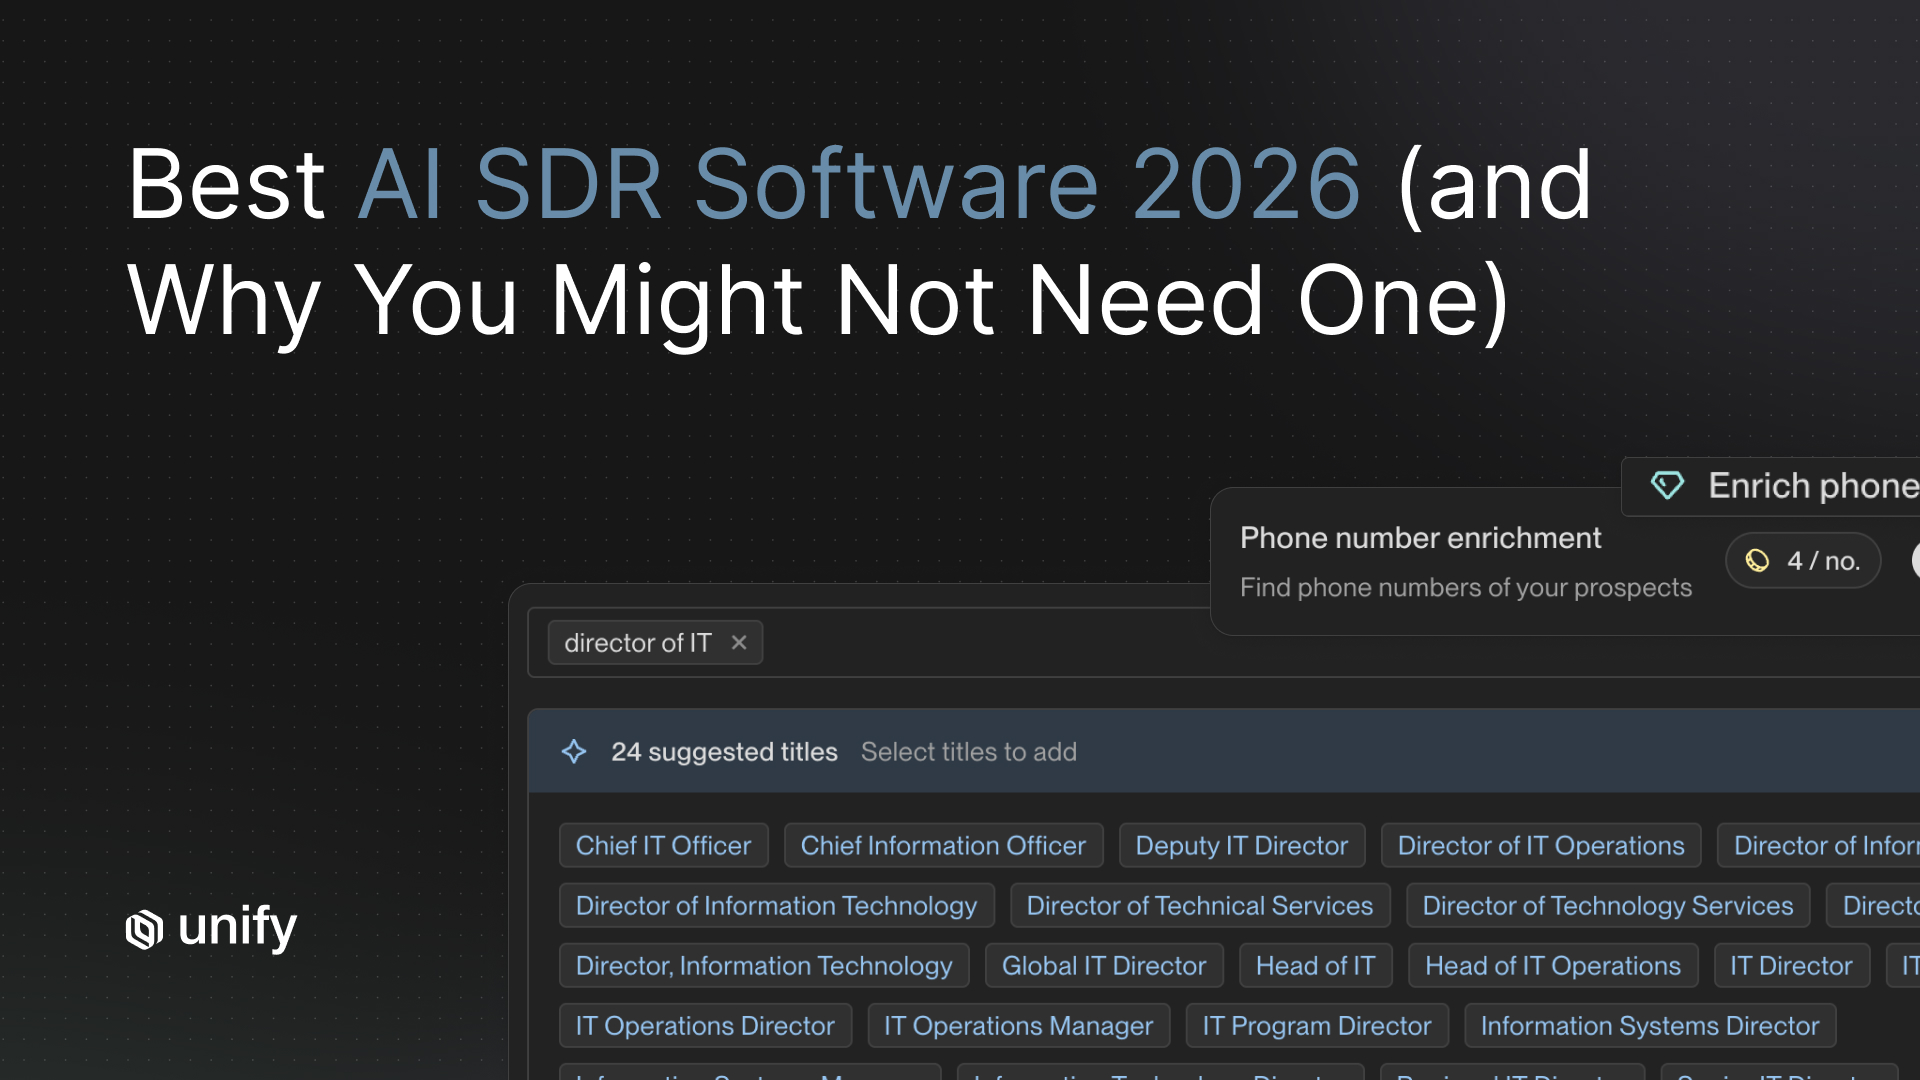1920x1080 pixels.
Task: Click the title search input field
Action: click(1223, 643)
